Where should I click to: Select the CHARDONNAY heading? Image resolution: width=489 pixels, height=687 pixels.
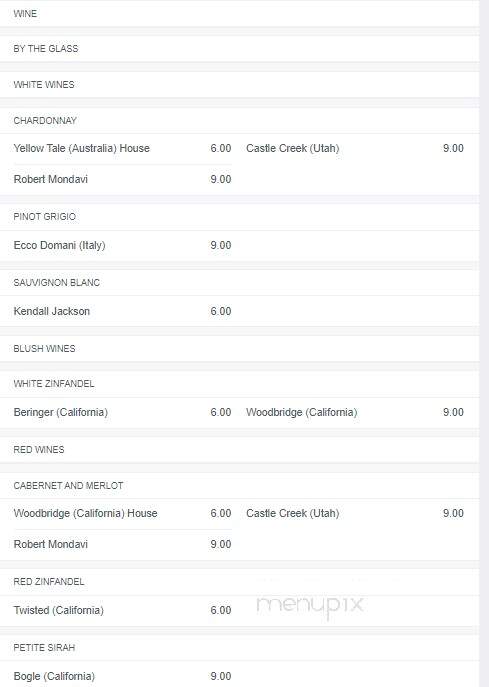[x=45, y=120]
